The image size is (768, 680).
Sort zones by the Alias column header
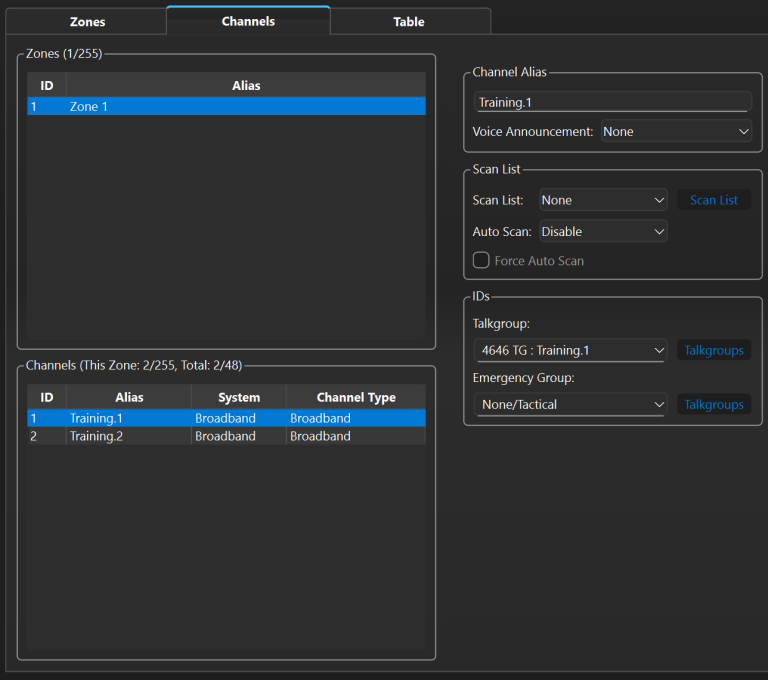tap(246, 86)
